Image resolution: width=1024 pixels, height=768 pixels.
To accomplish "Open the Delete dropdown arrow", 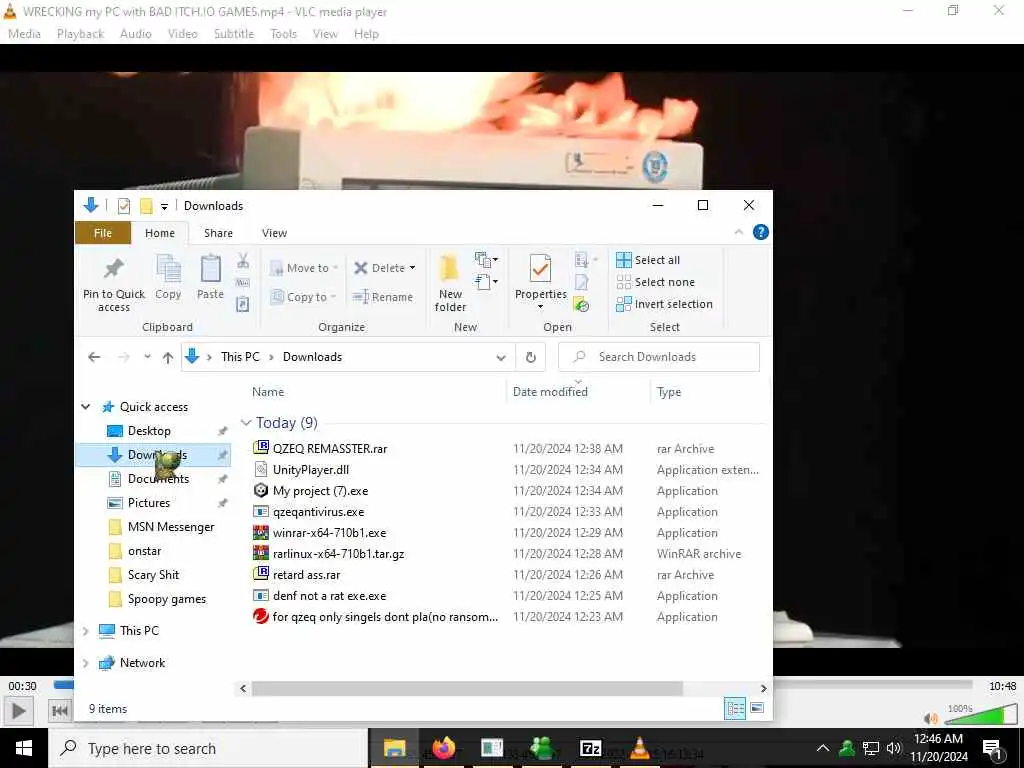I will point(412,268).
